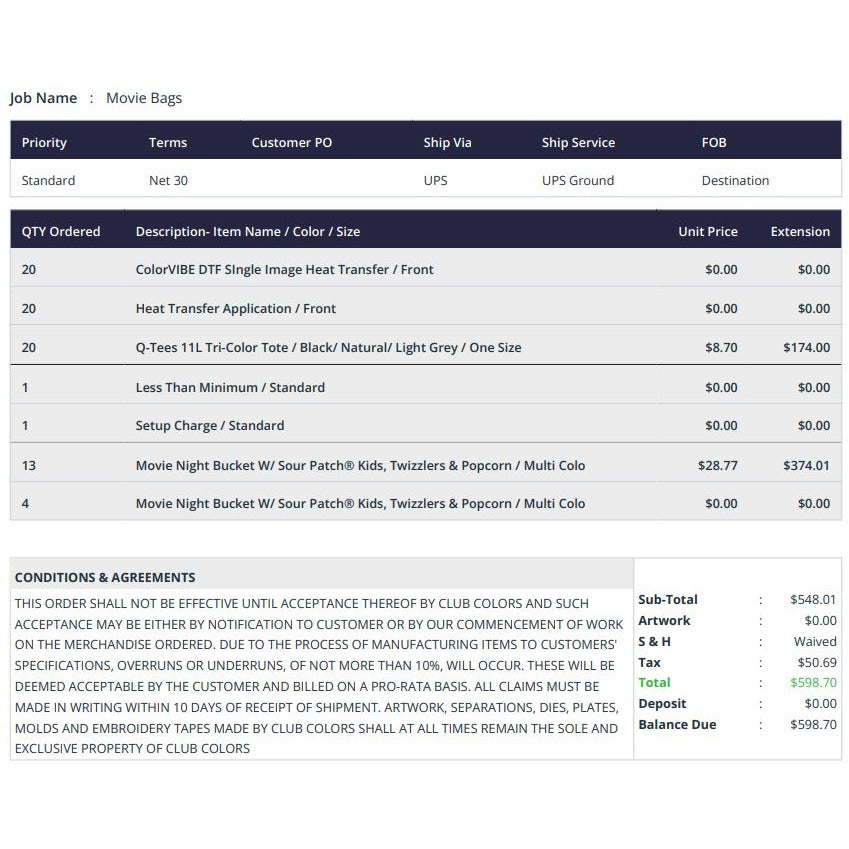Viewport: 849px width, 849px height.
Task: Click the Heat Transfer Application / Front row
Action: [426, 308]
